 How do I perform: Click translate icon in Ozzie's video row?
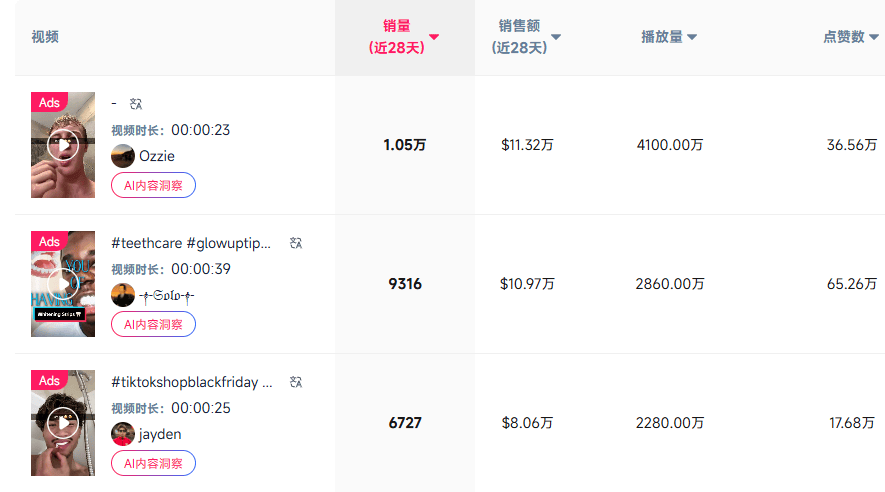[137, 103]
